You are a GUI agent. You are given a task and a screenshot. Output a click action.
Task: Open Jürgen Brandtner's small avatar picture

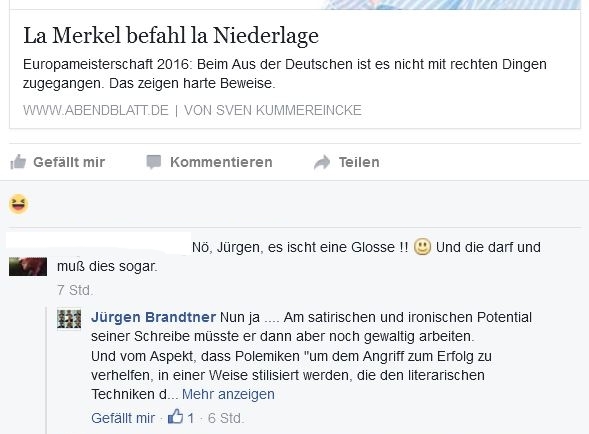(69, 319)
